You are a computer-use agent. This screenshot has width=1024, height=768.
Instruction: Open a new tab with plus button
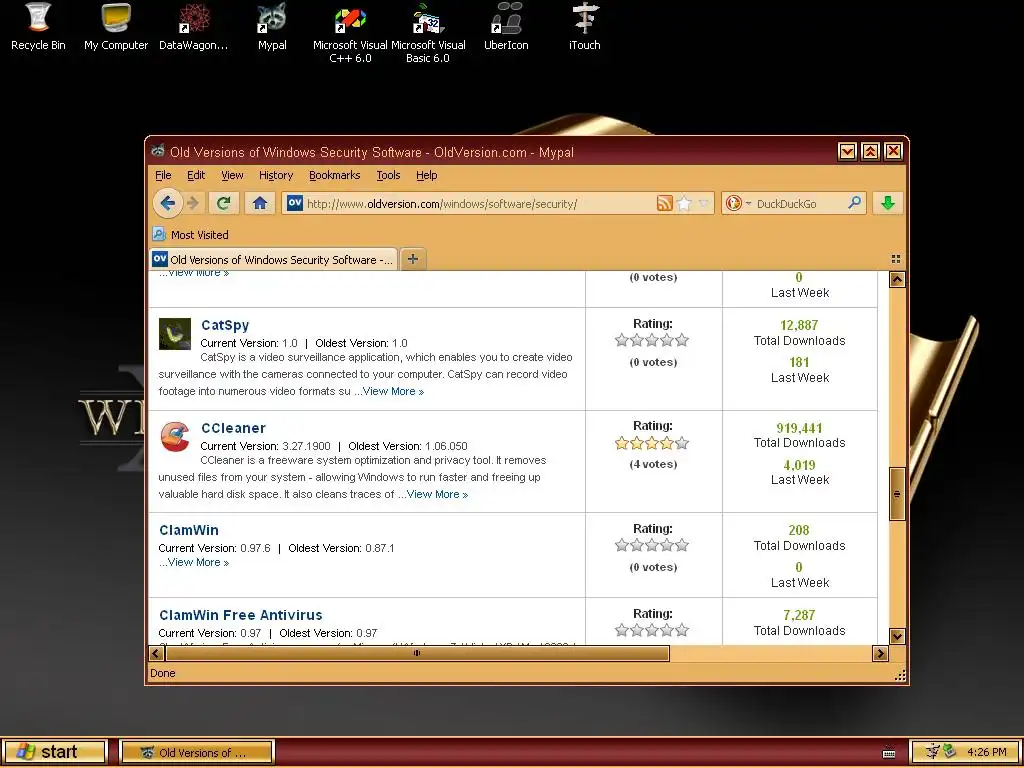(413, 259)
